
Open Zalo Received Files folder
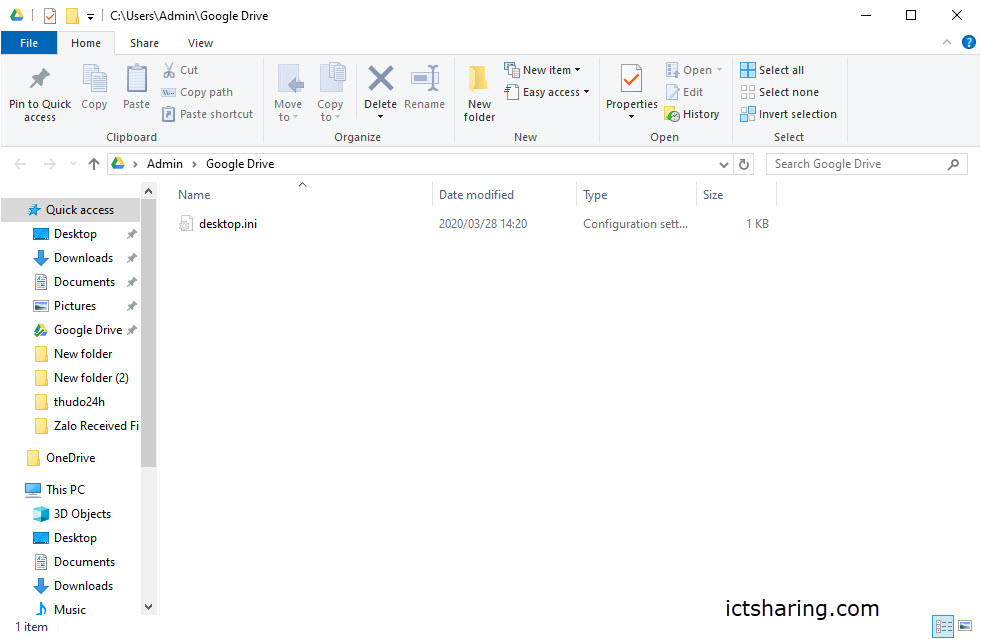tap(95, 426)
